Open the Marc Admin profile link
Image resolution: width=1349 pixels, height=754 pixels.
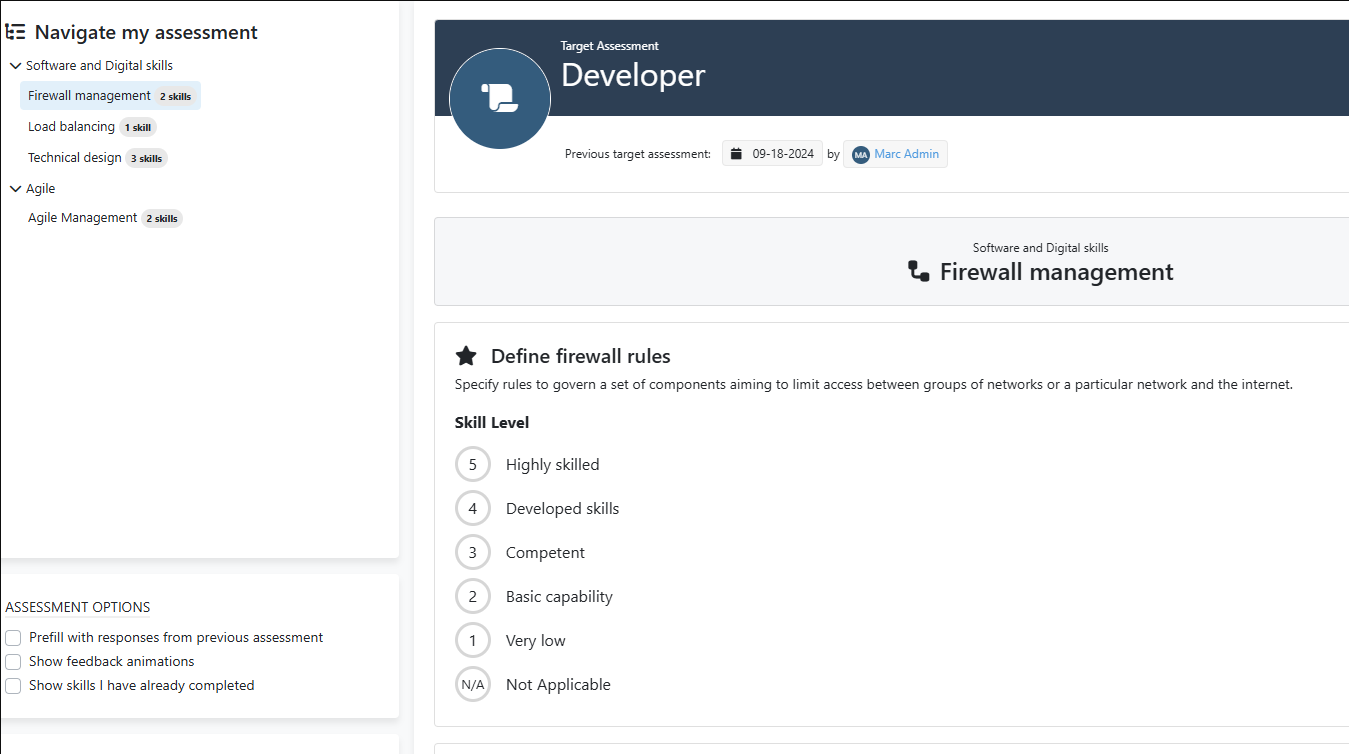[x=906, y=154]
